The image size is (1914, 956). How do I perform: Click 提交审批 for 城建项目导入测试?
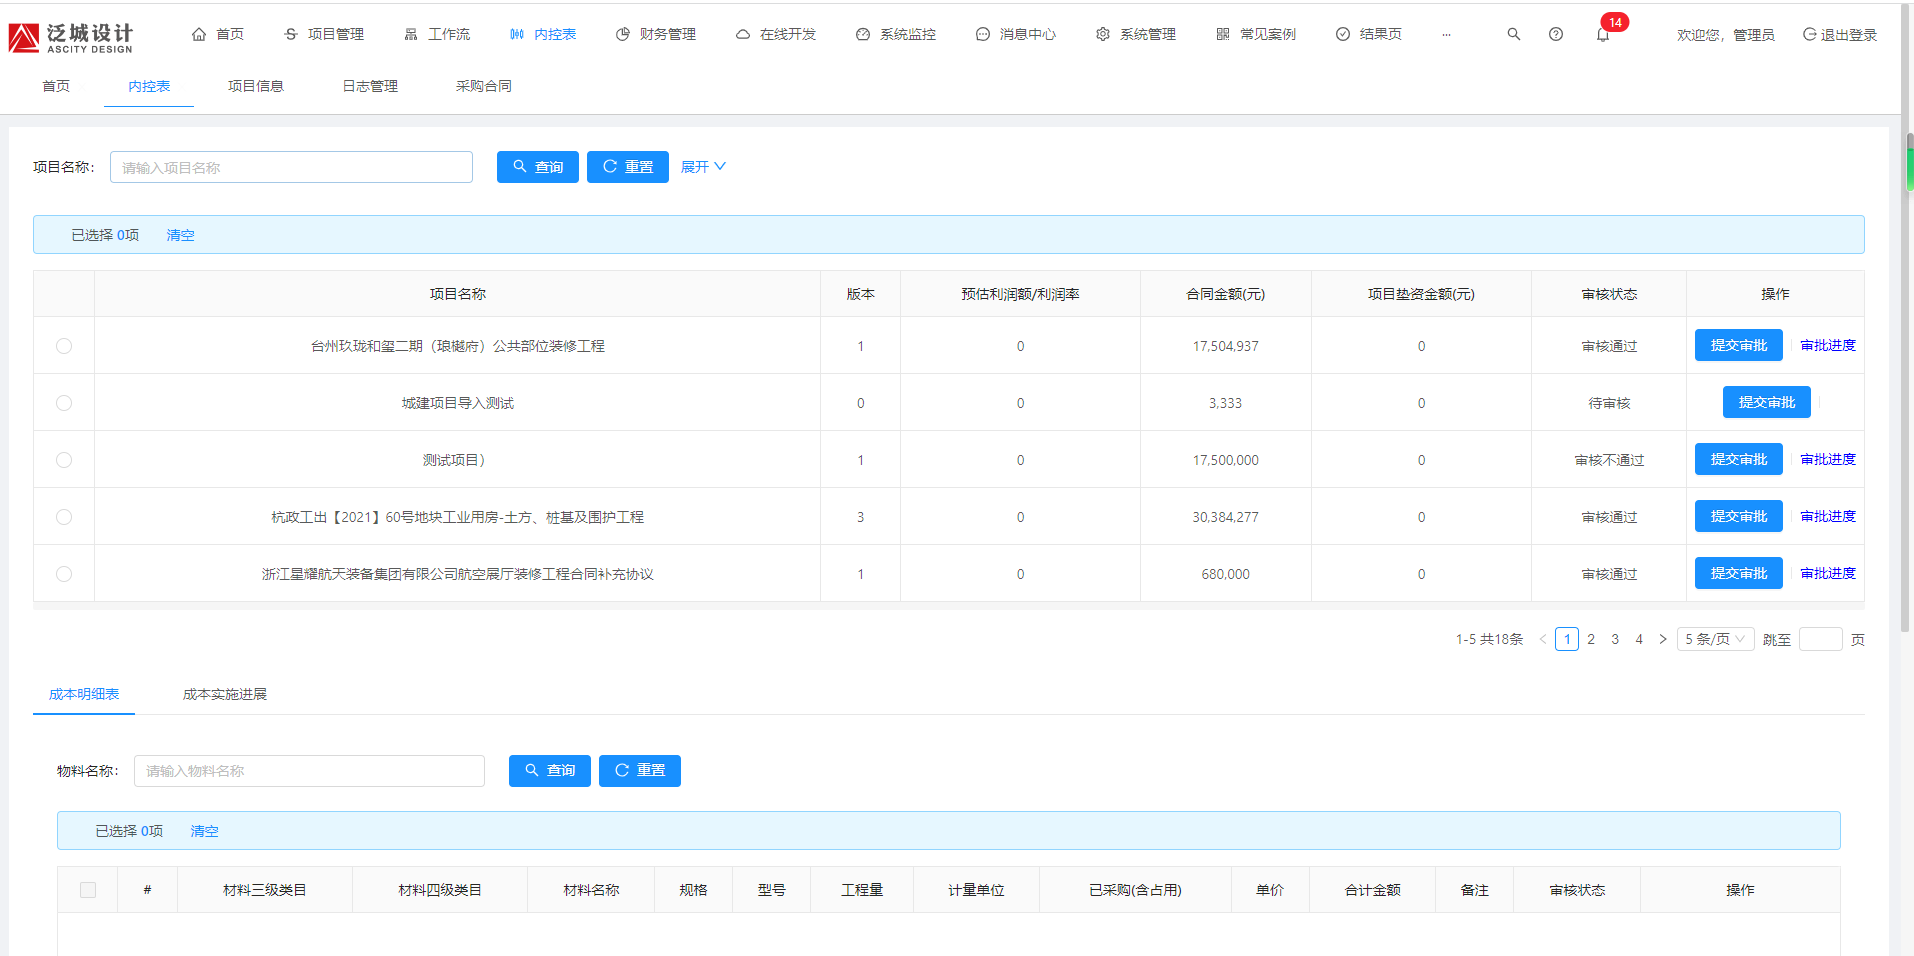[1767, 402]
